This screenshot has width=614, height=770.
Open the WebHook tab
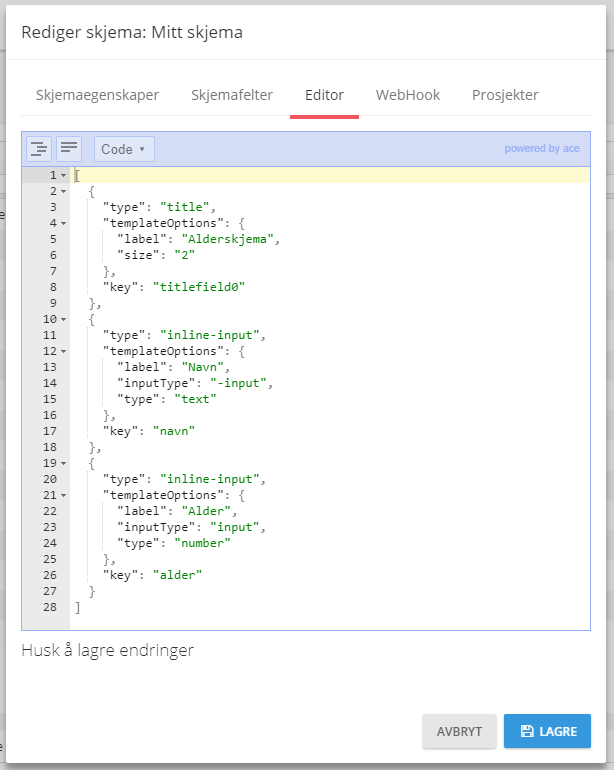(408, 95)
